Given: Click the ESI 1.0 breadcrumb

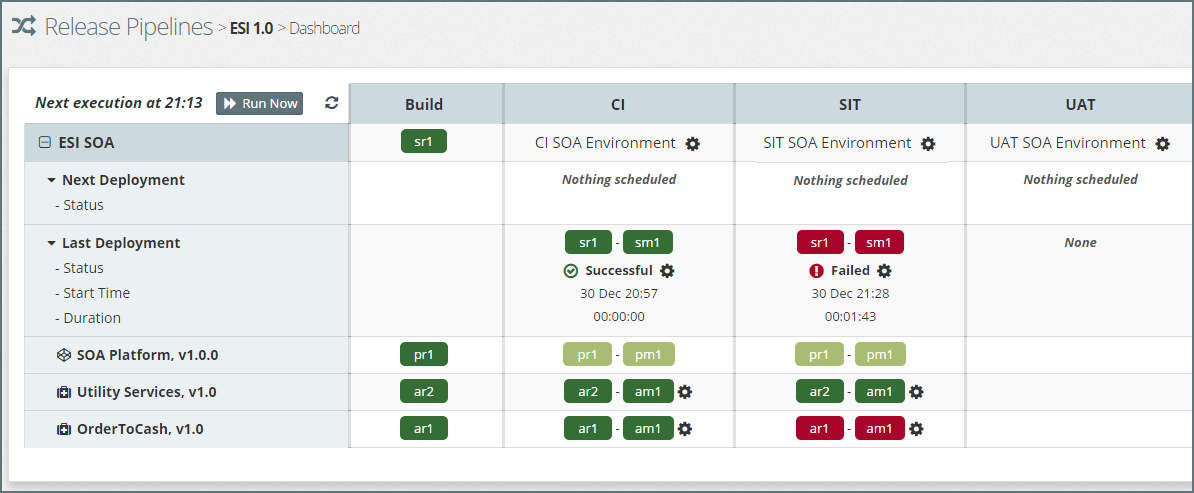Looking at the screenshot, I should tap(251, 28).
